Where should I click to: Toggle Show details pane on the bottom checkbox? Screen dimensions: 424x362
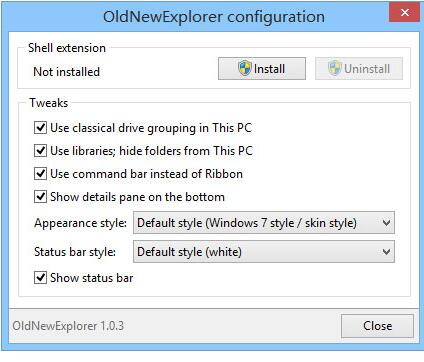[x=40, y=197]
